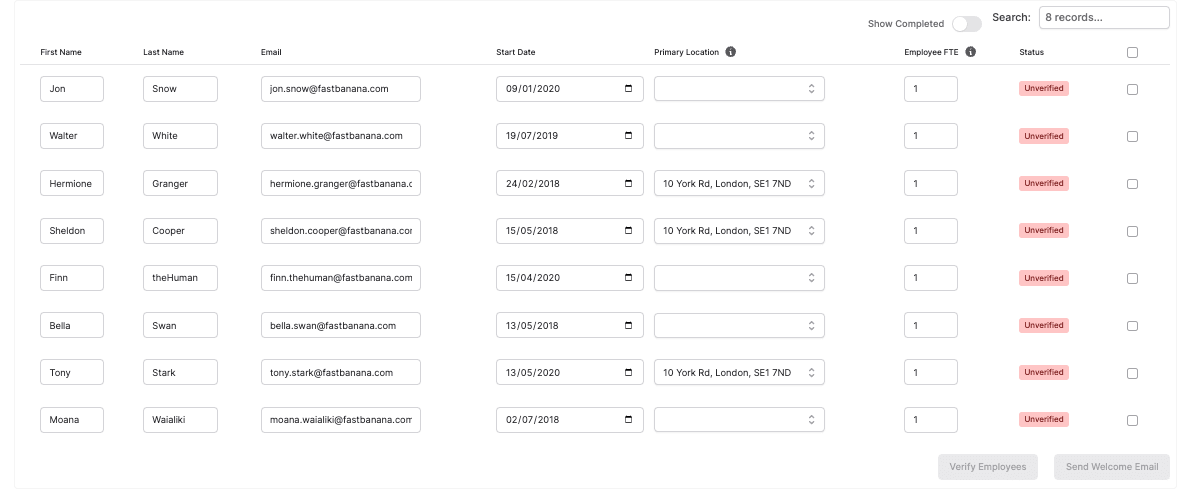Open calendar picker for Jon Snow's start date
The width and height of the screenshot is (1192, 491).
tap(628, 89)
